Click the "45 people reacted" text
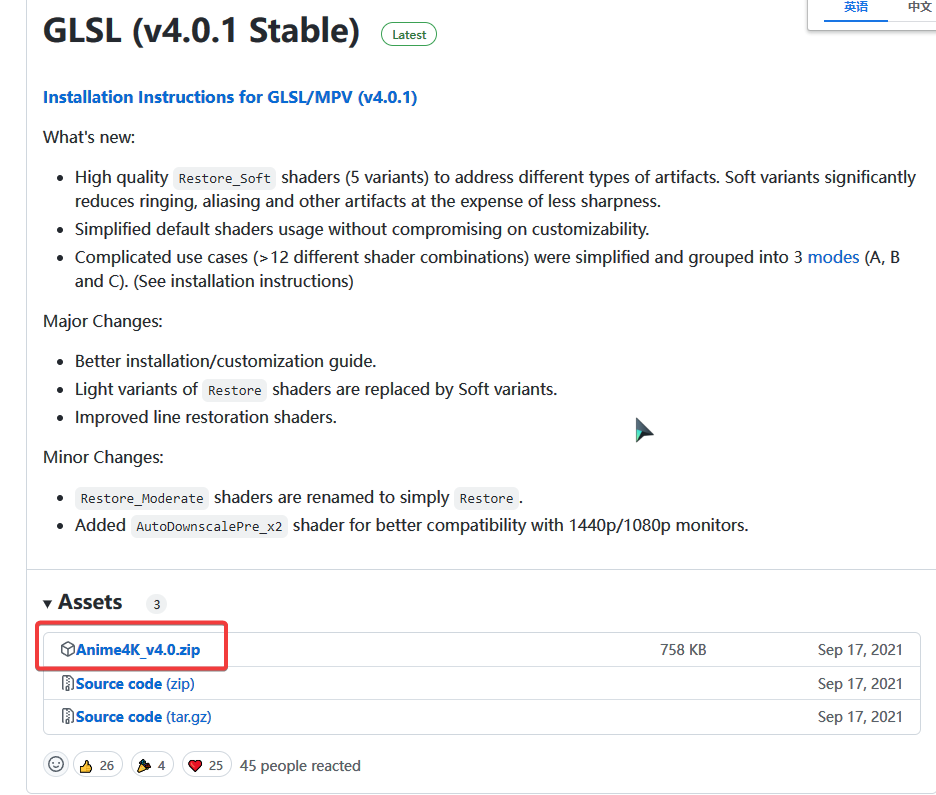The height and width of the screenshot is (795, 936). 300,766
